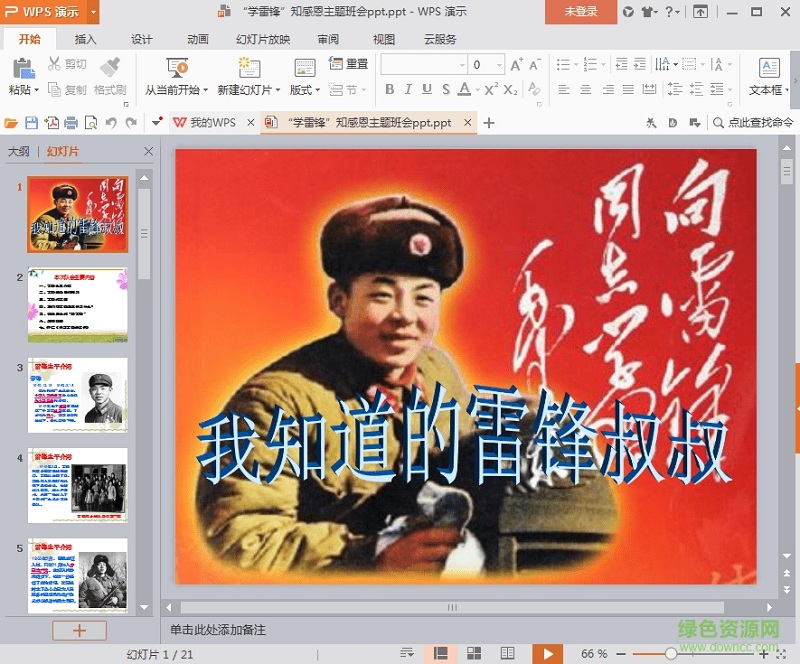800x664 pixels.
Task: Toggle Italic formatting
Action: tap(408, 90)
